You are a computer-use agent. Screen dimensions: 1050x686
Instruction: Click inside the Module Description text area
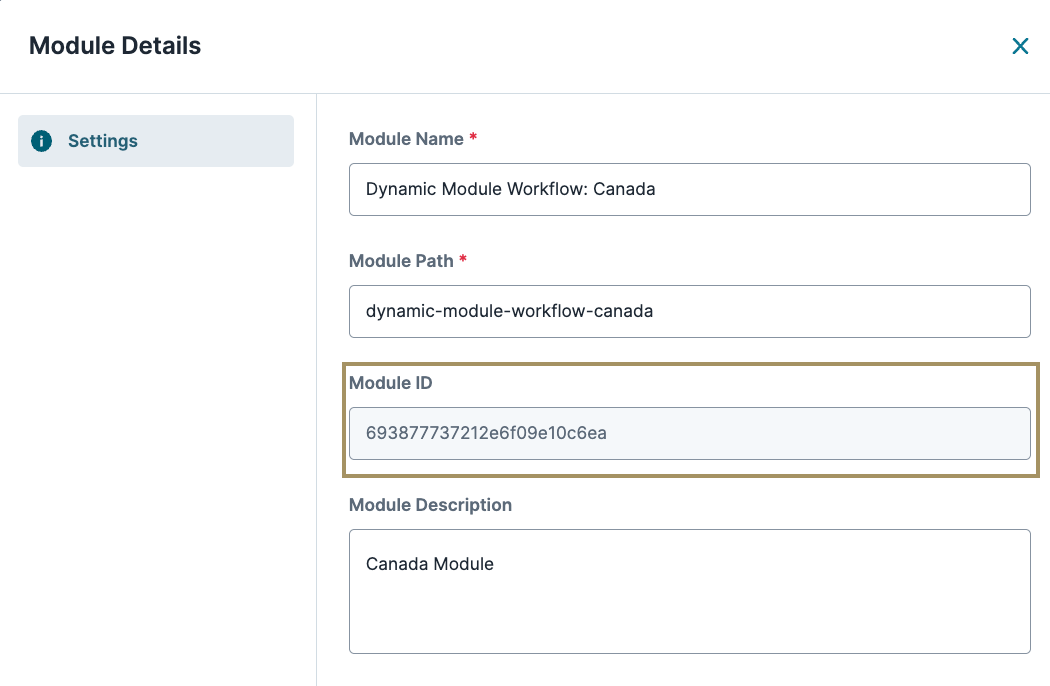pos(690,590)
